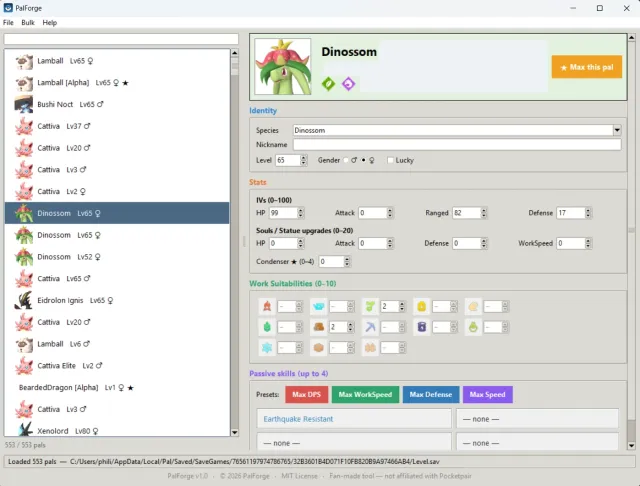Increase the IV HP stepper

301,210
